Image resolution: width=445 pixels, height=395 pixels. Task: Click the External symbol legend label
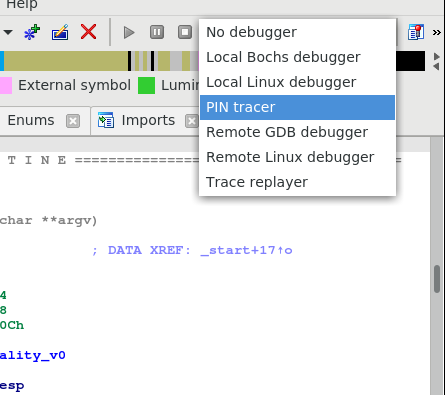click(74, 85)
